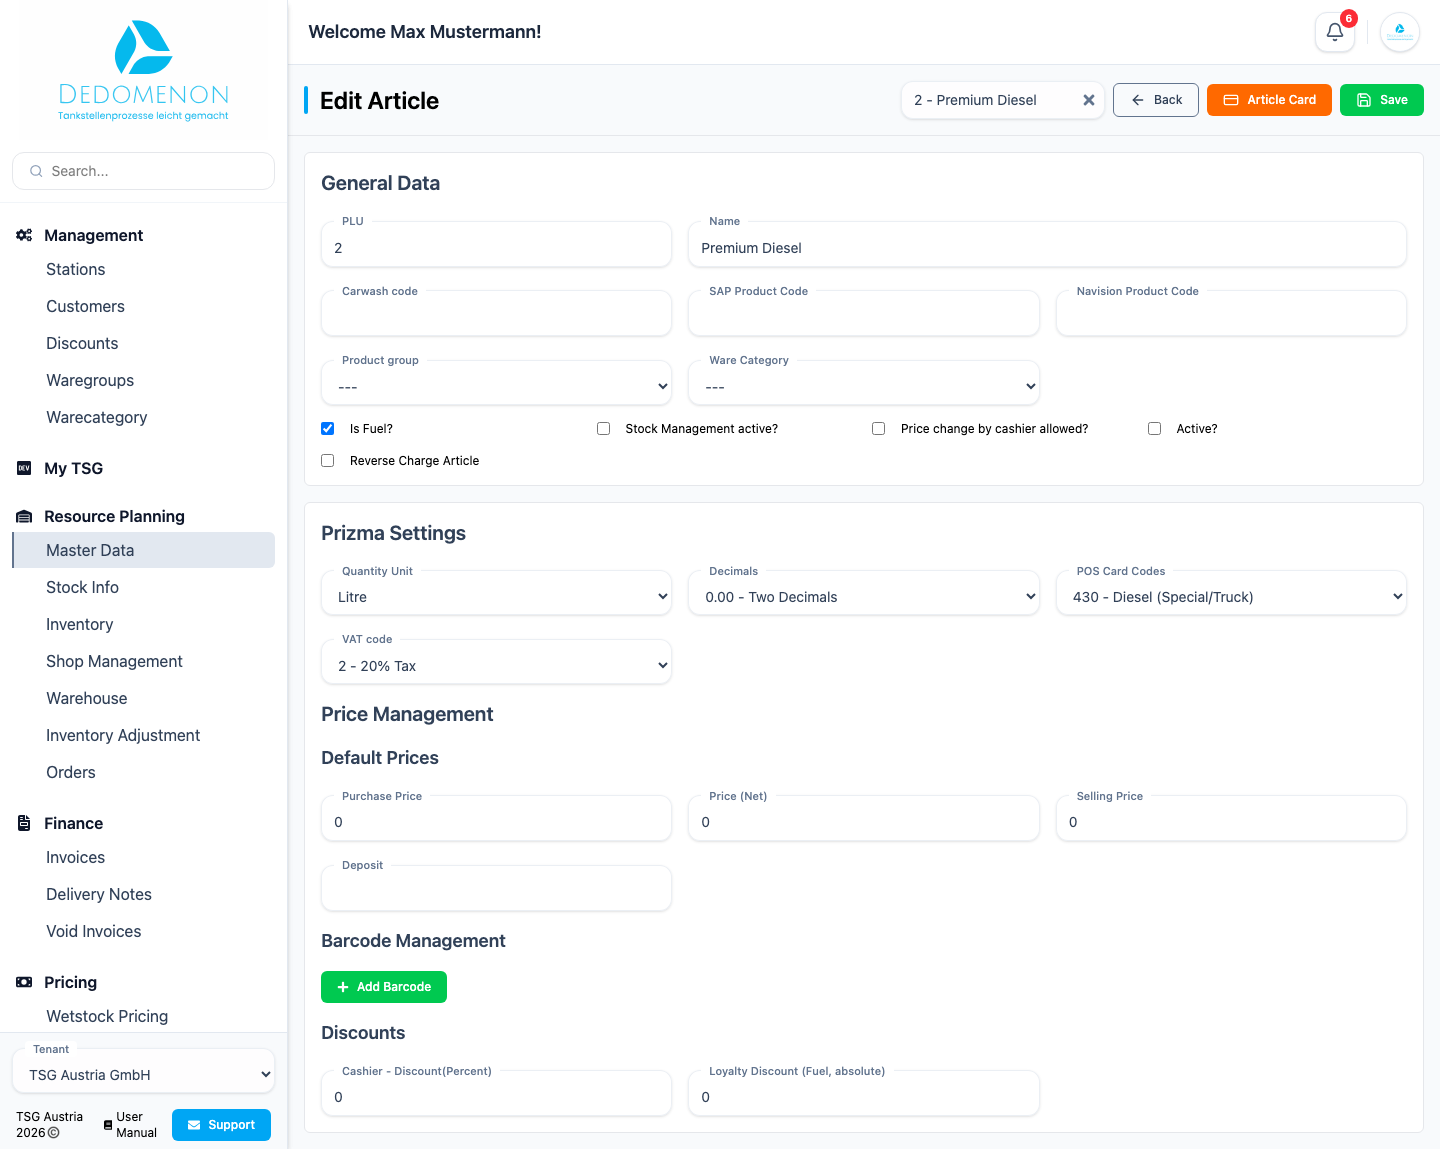
Task: Click the Resource Planning warehouse icon
Action: pyautogui.click(x=24, y=516)
